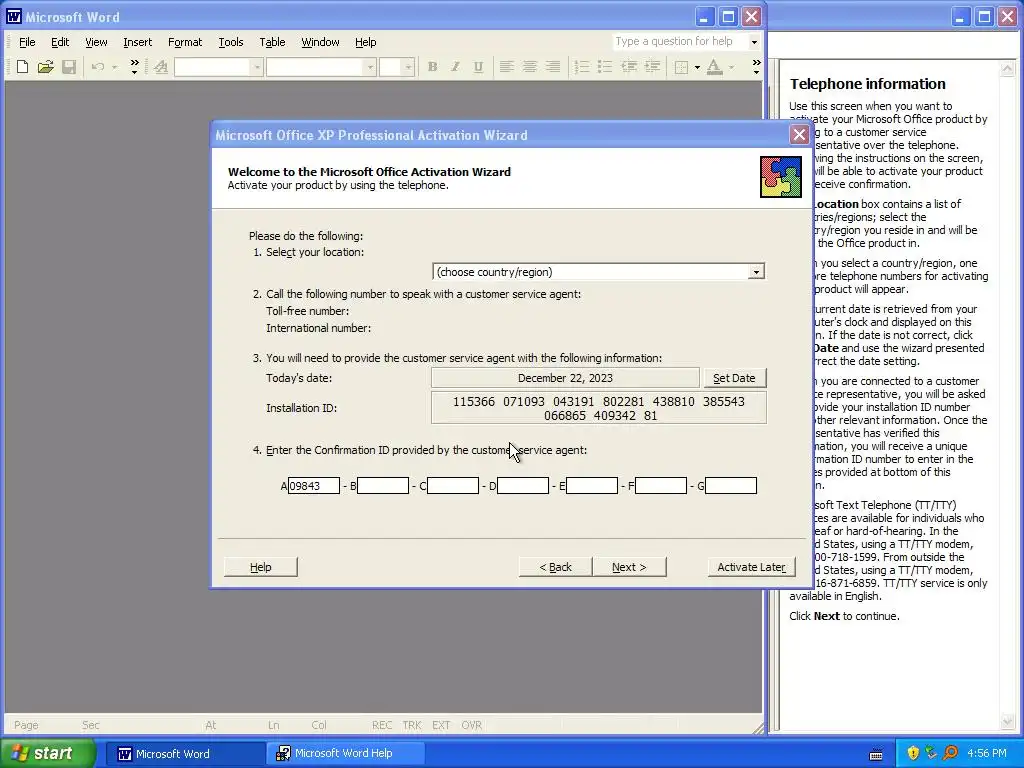
Task: Click the Office puzzle logo in the wizard
Action: tap(780, 177)
